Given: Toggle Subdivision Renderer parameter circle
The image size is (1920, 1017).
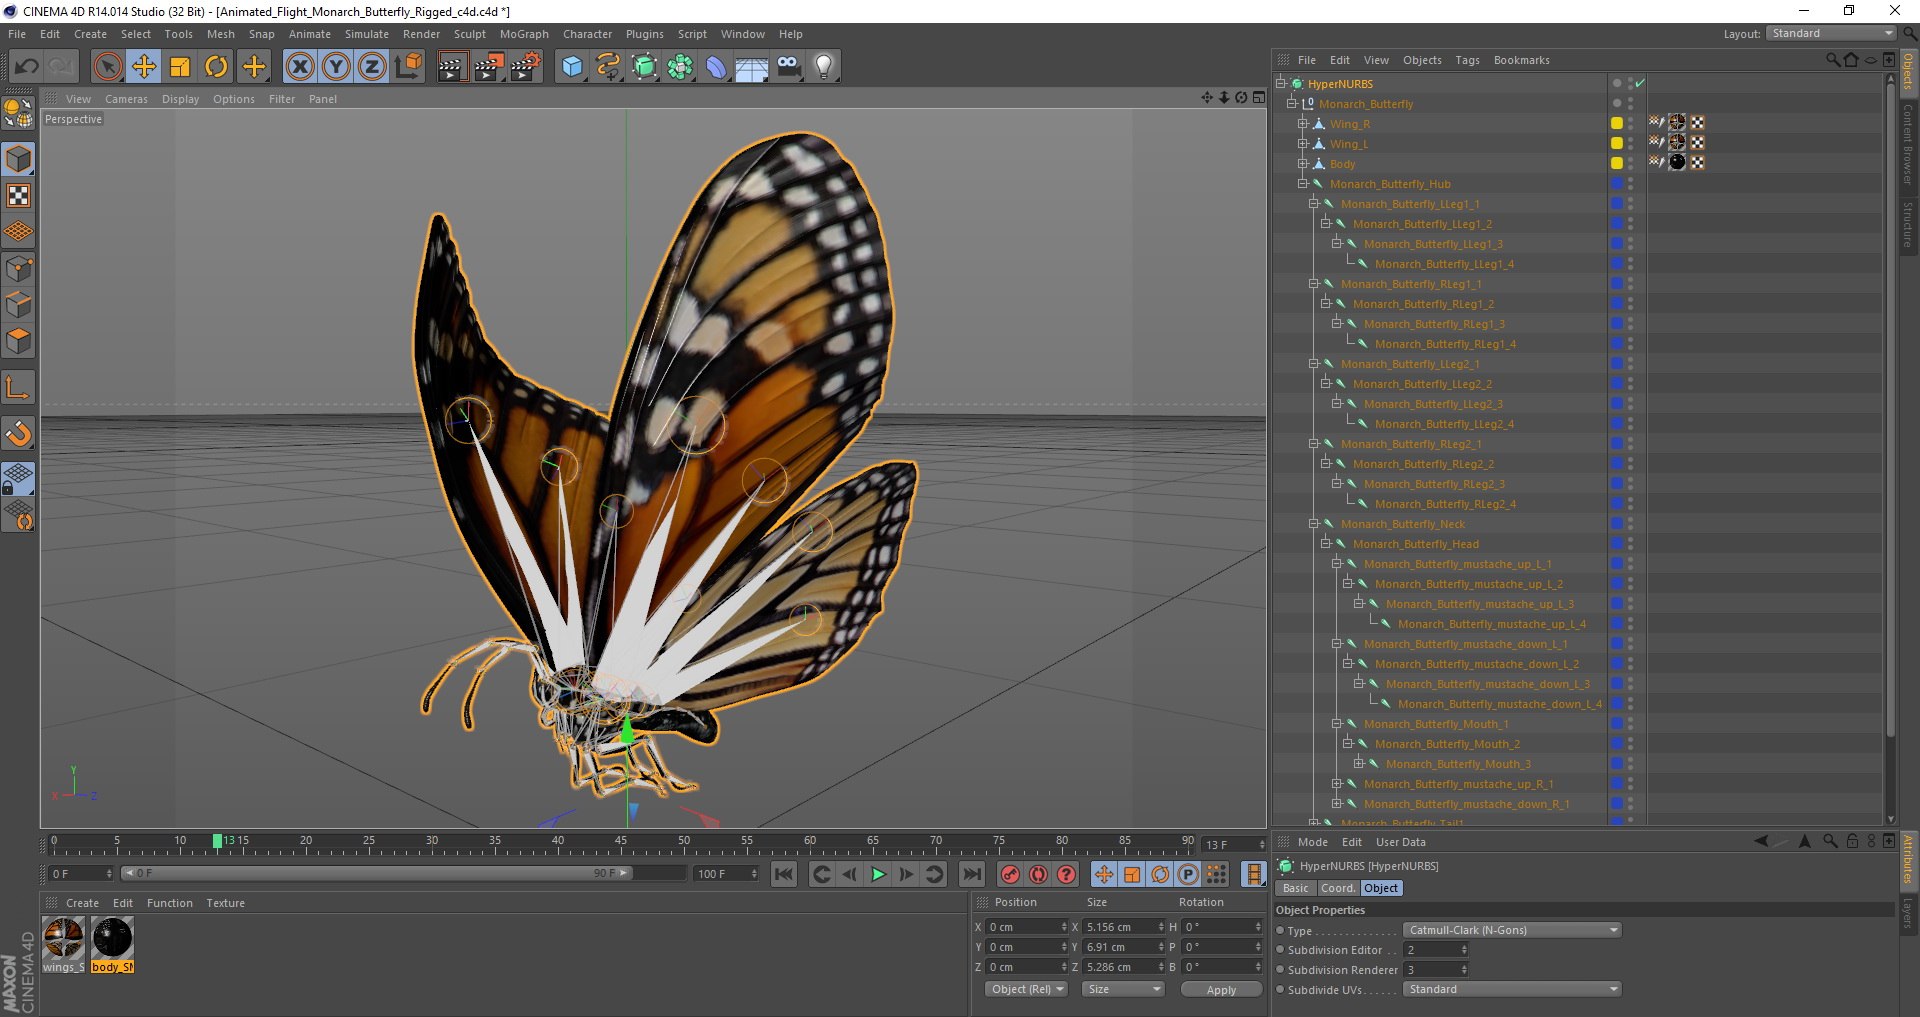Looking at the screenshot, I should pos(1280,969).
